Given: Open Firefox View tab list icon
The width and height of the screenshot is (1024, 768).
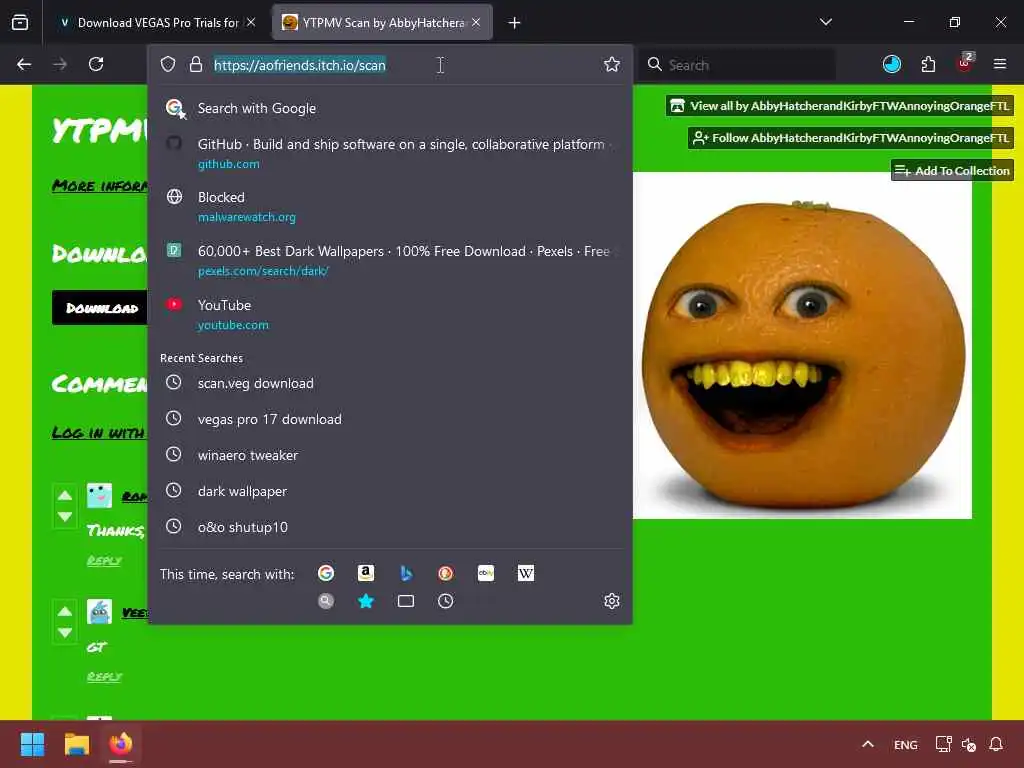Looking at the screenshot, I should (x=20, y=23).
